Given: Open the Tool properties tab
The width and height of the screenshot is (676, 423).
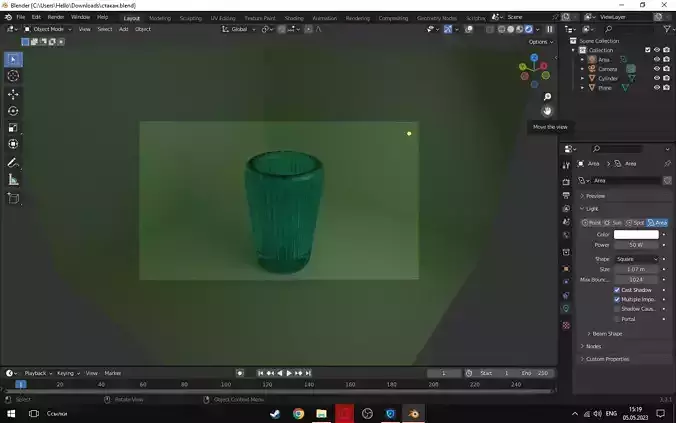Looking at the screenshot, I should pyautogui.click(x=566, y=166).
